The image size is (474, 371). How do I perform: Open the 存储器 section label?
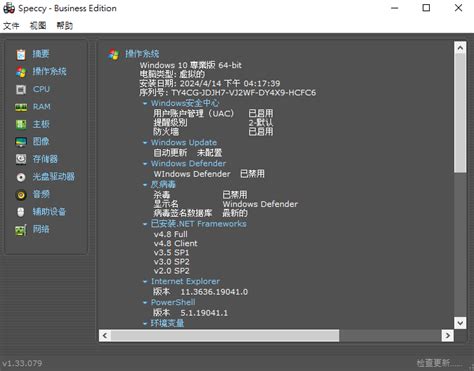(45, 159)
